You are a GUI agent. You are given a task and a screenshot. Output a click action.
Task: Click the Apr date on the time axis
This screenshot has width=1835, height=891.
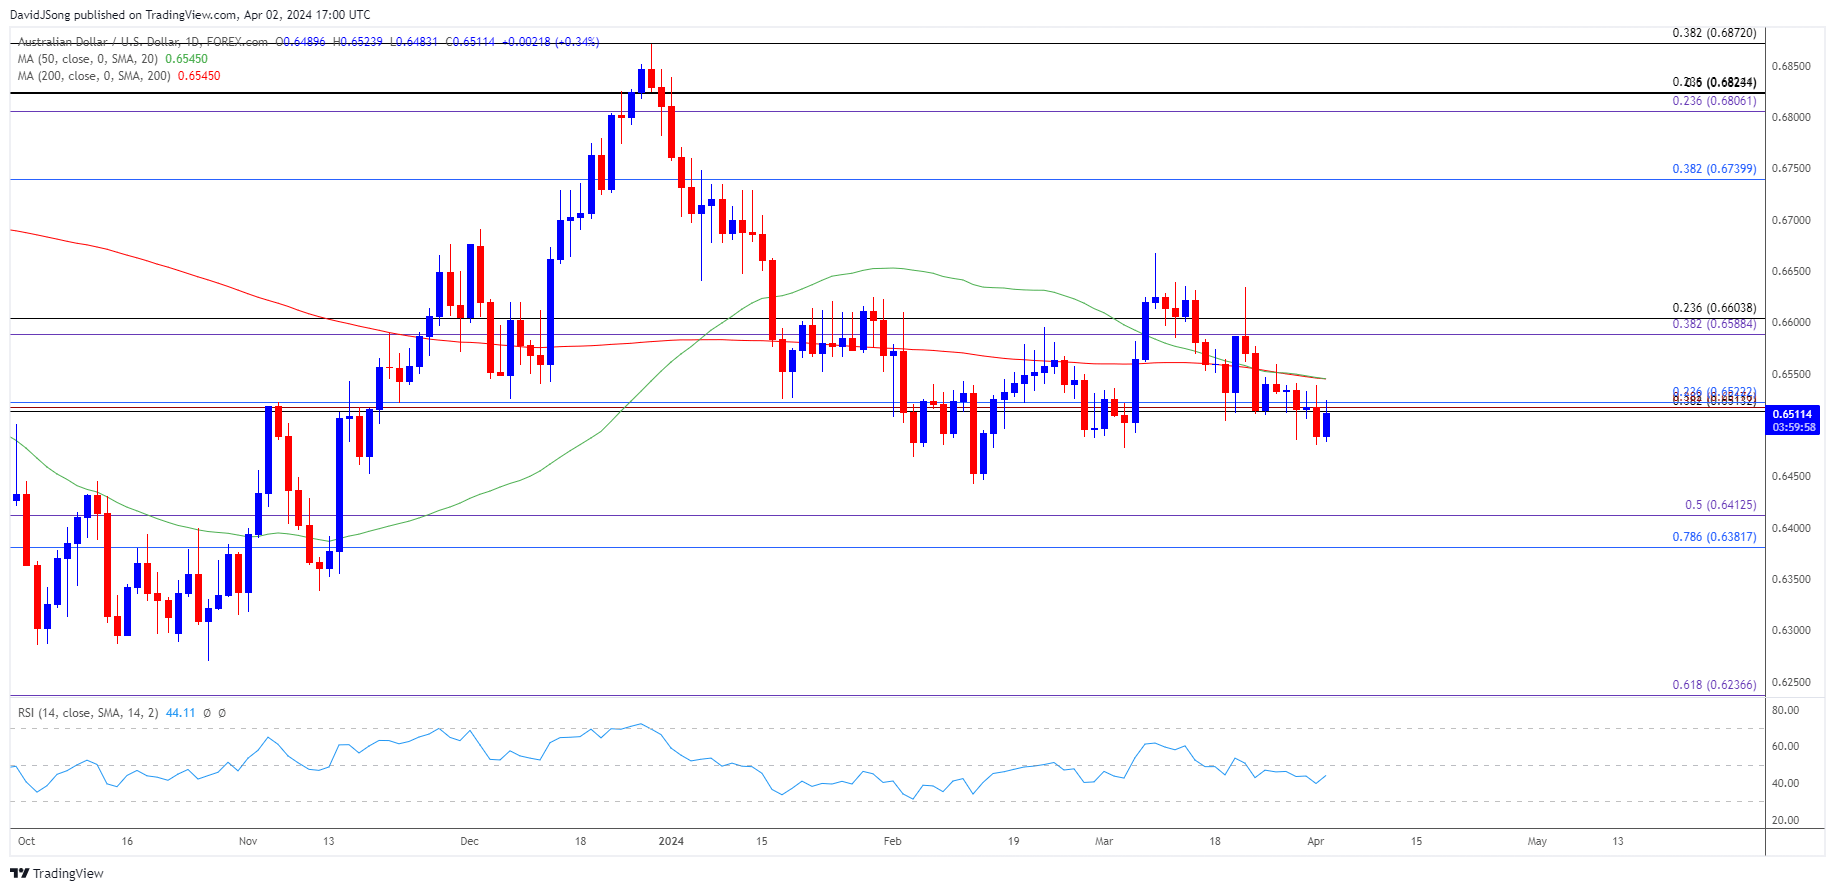click(1316, 841)
